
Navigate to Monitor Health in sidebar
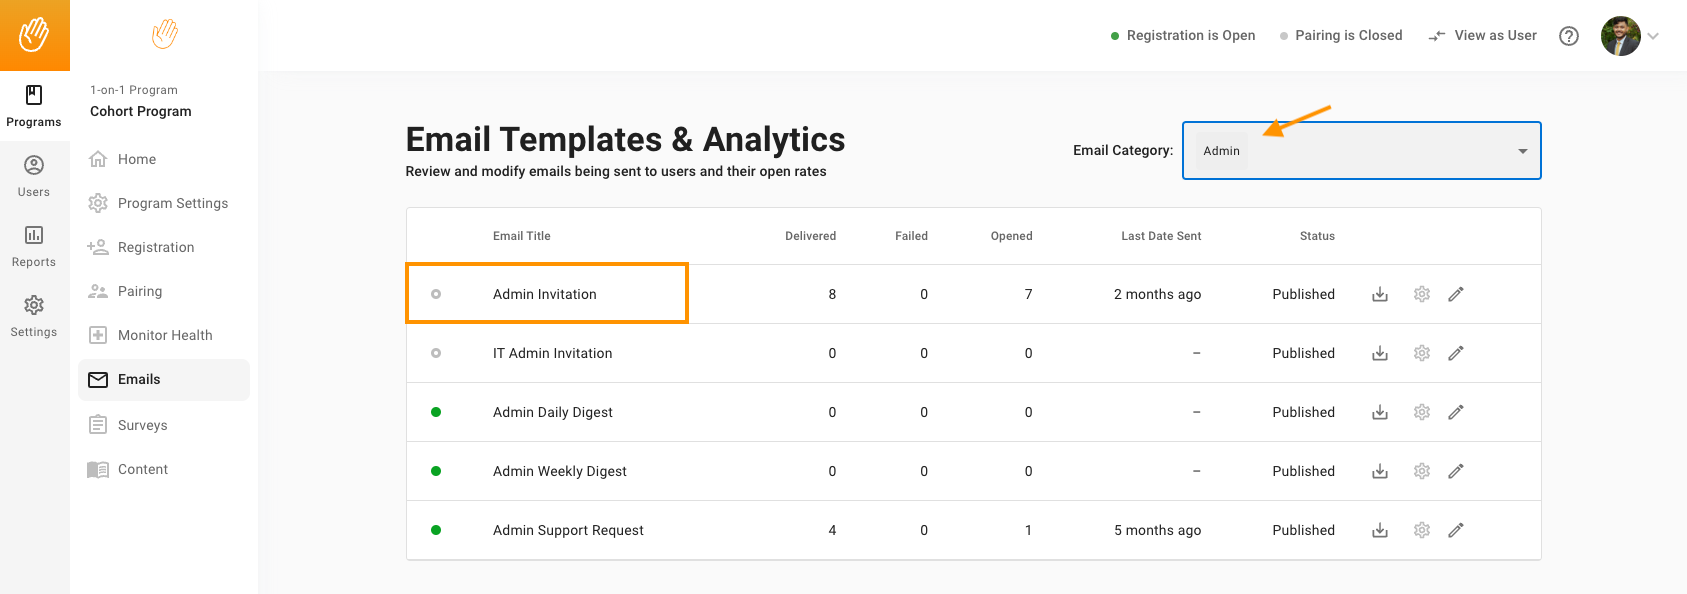(165, 335)
